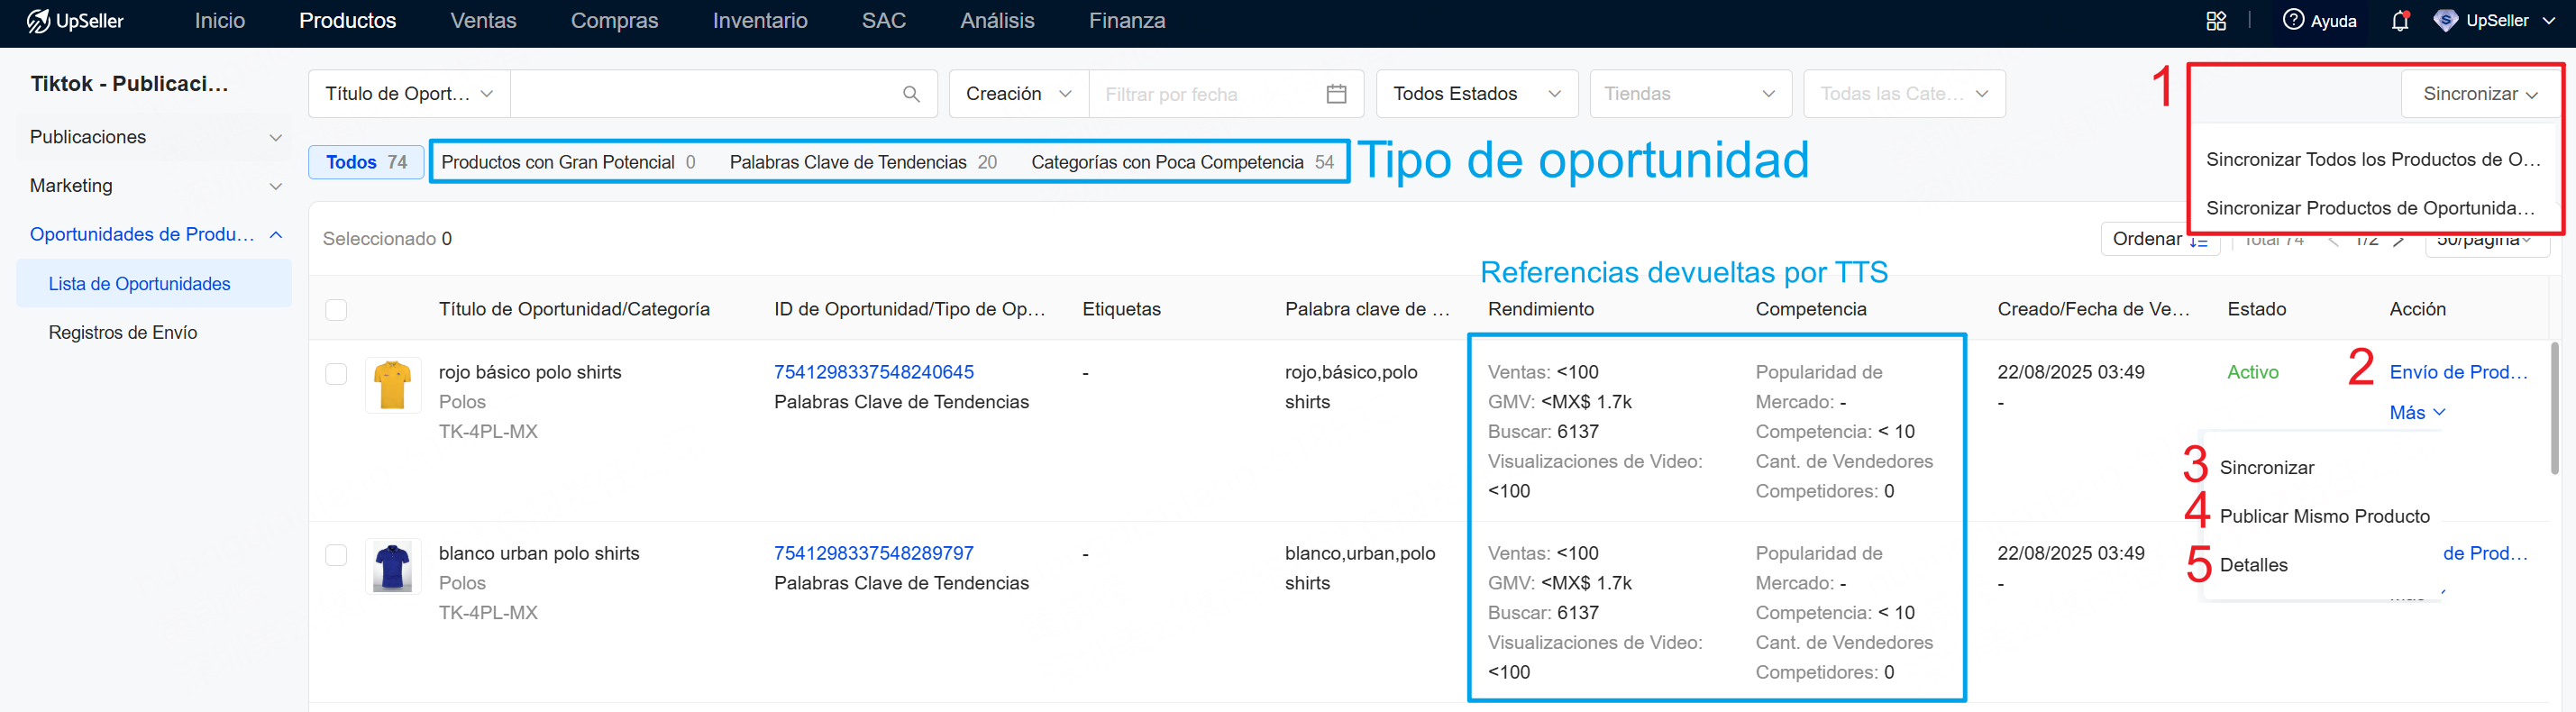The height and width of the screenshot is (712, 2576).
Task: Open Lista de Oportunidades page
Action: (154, 284)
